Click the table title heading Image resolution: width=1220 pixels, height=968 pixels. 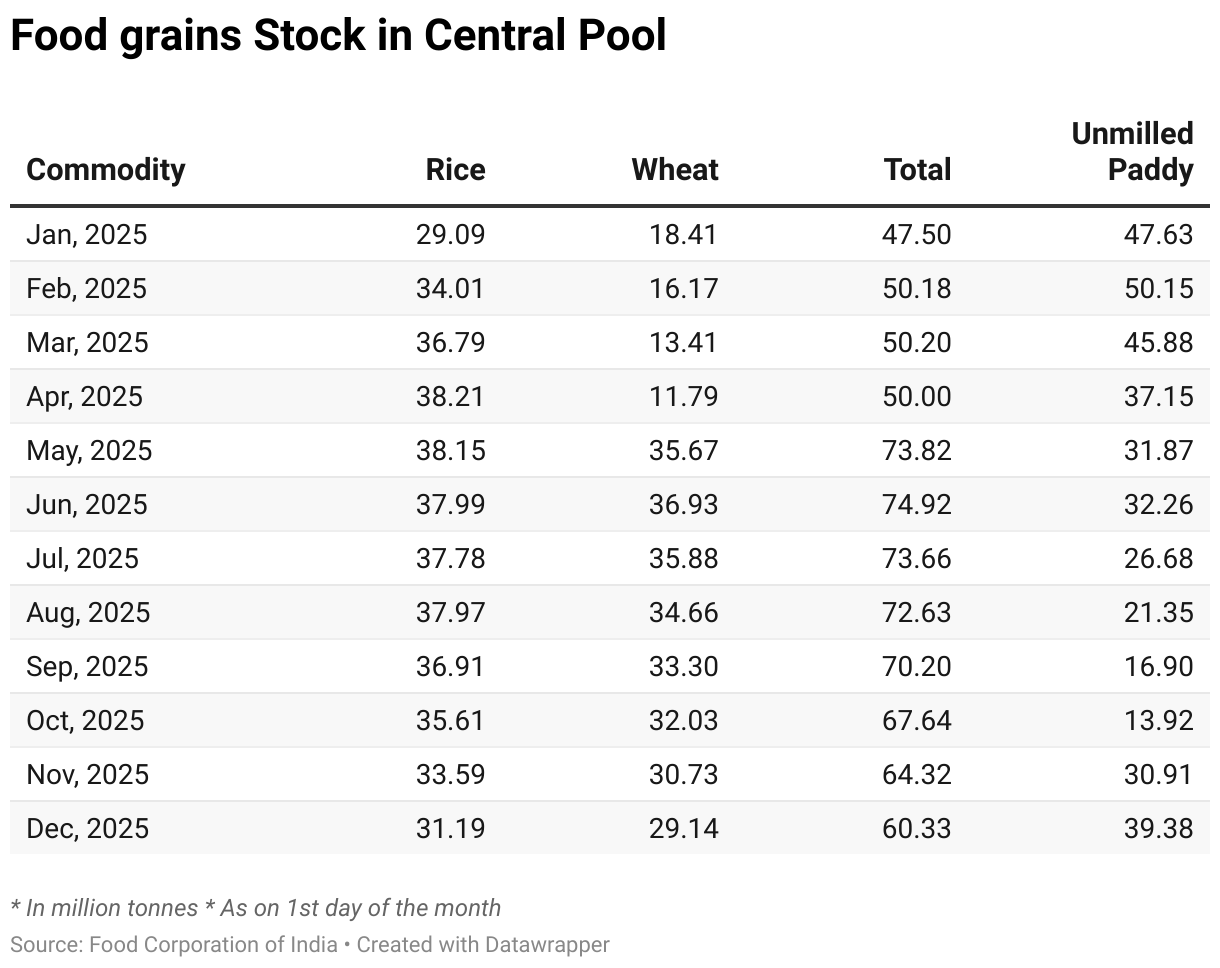pos(338,37)
